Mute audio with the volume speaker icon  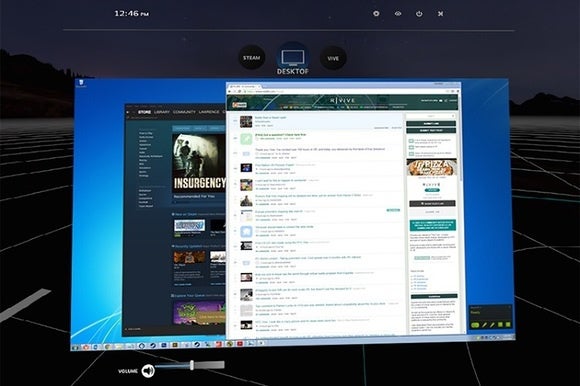click(148, 370)
